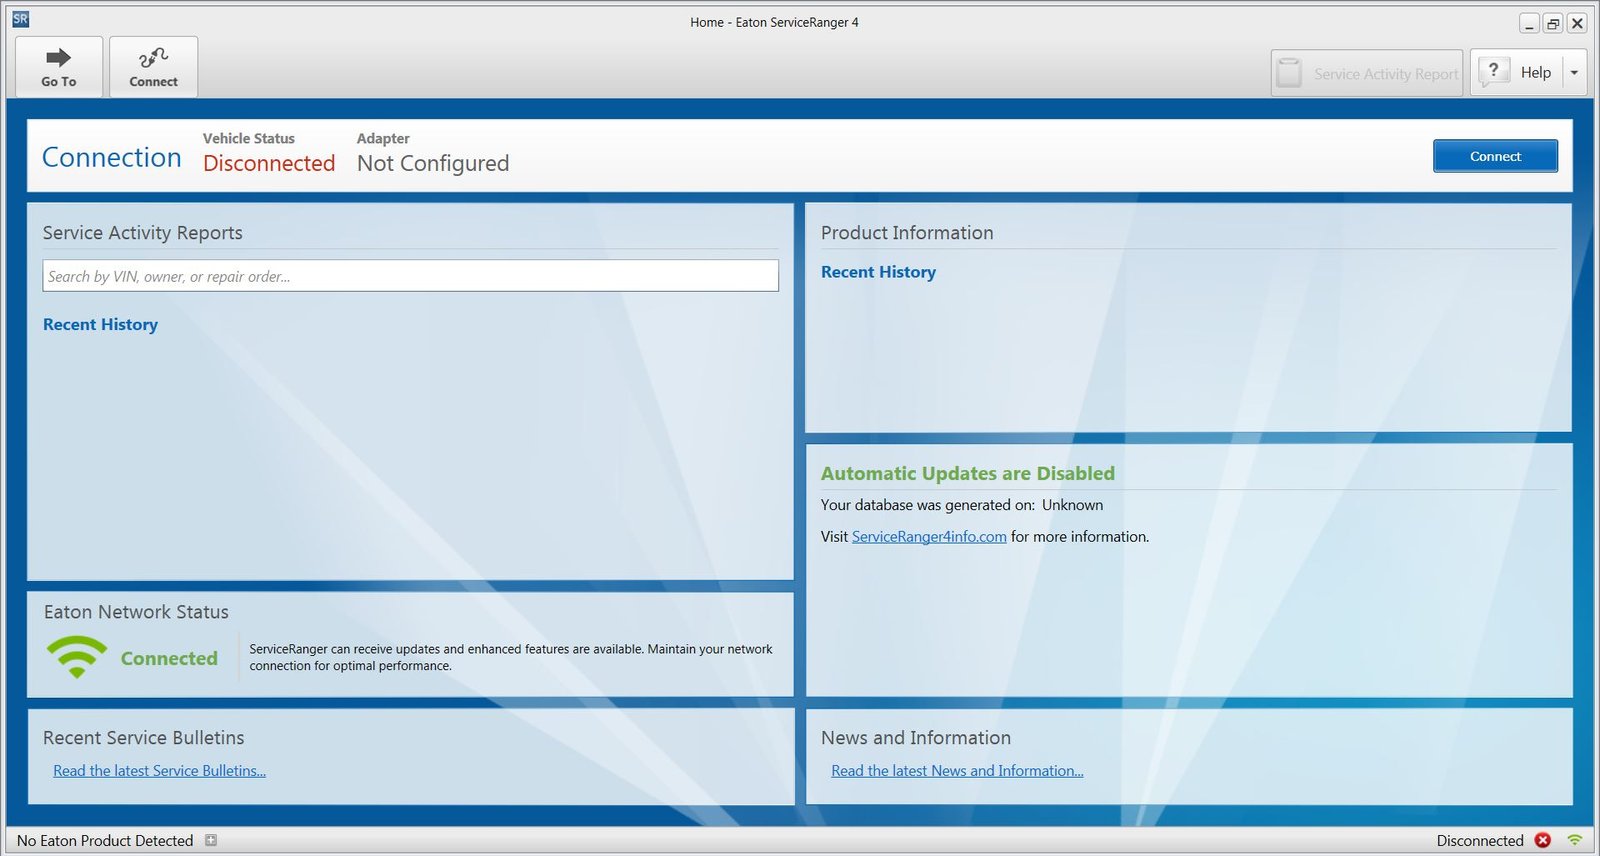Image resolution: width=1600 pixels, height=856 pixels.
Task: Expand the Help dropdown arrow
Action: coord(1574,72)
